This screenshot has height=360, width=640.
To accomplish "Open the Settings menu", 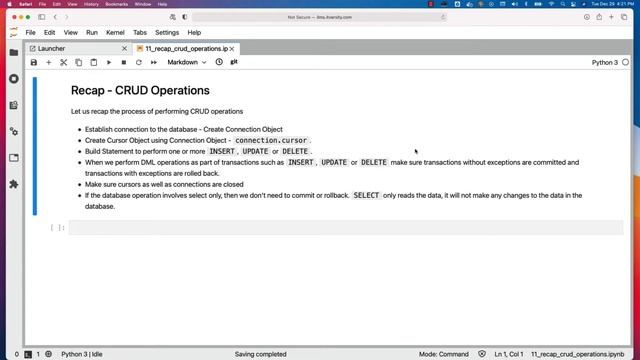I will (x=167, y=33).
